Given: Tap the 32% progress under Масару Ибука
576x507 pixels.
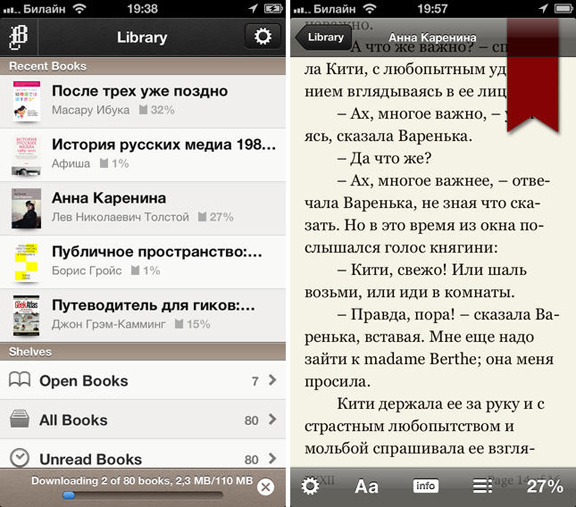Looking at the screenshot, I should 157,110.
